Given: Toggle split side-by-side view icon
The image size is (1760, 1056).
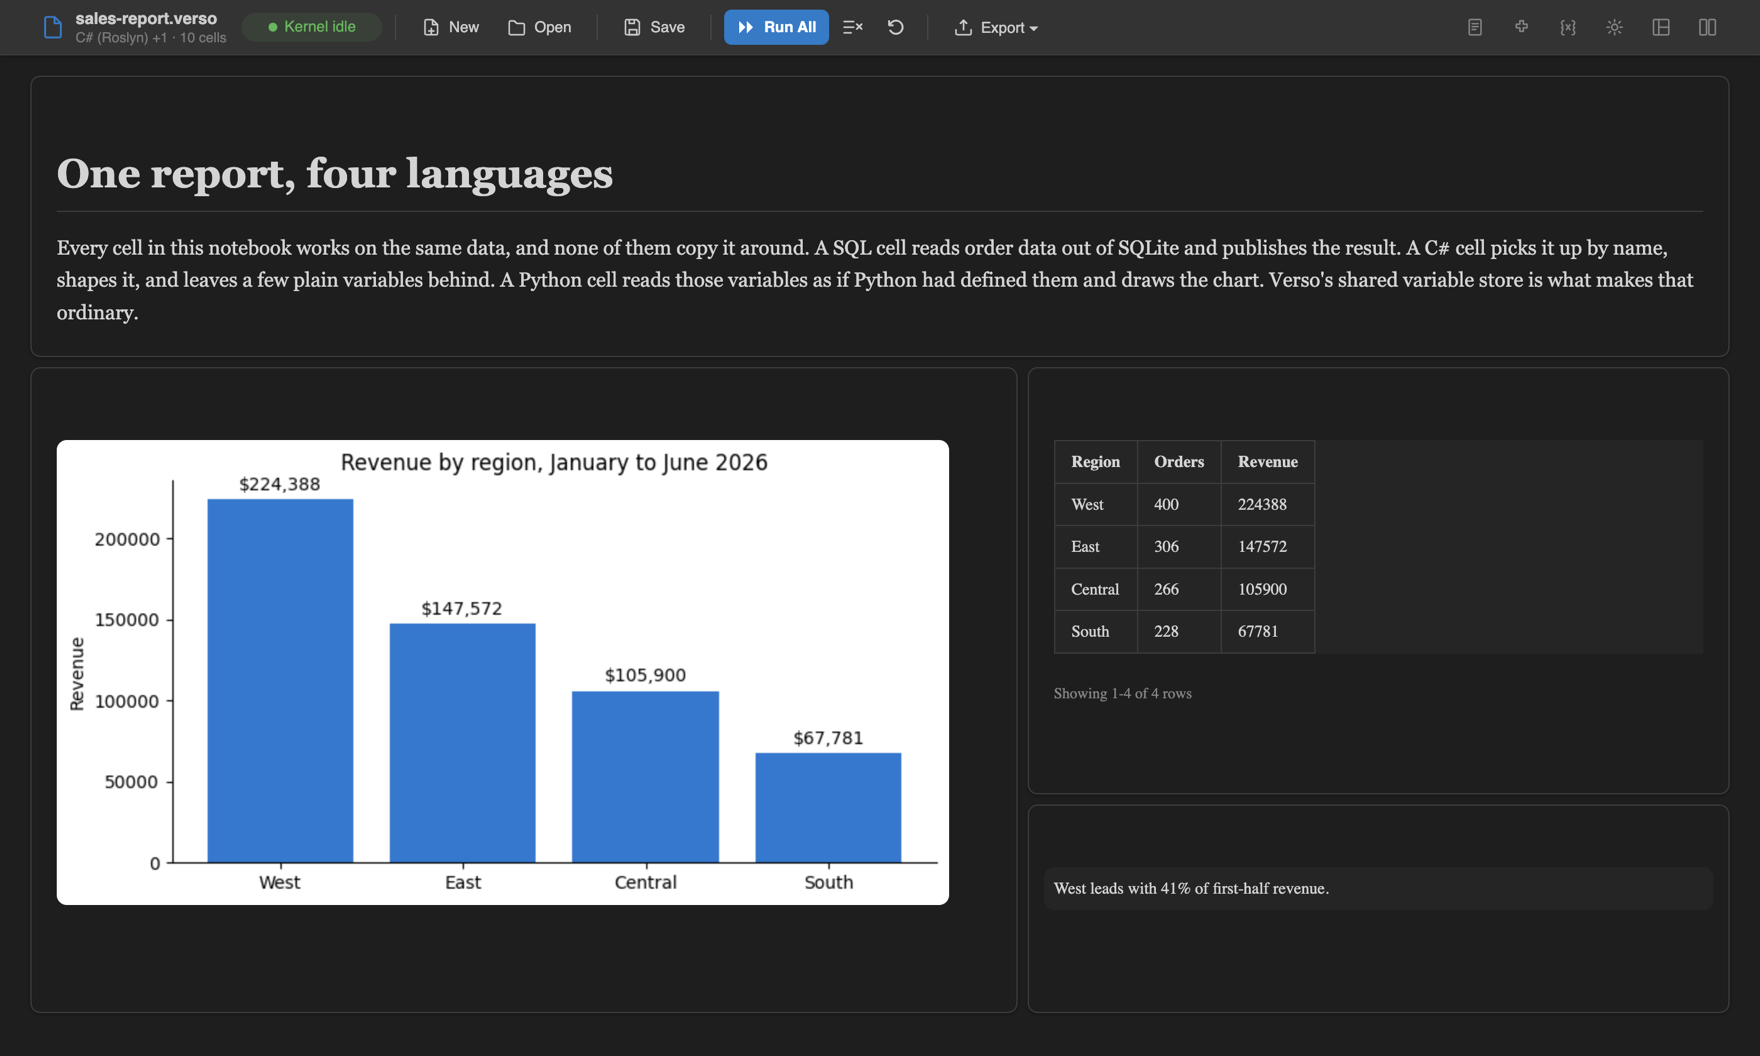Looking at the screenshot, I should pyautogui.click(x=1708, y=27).
